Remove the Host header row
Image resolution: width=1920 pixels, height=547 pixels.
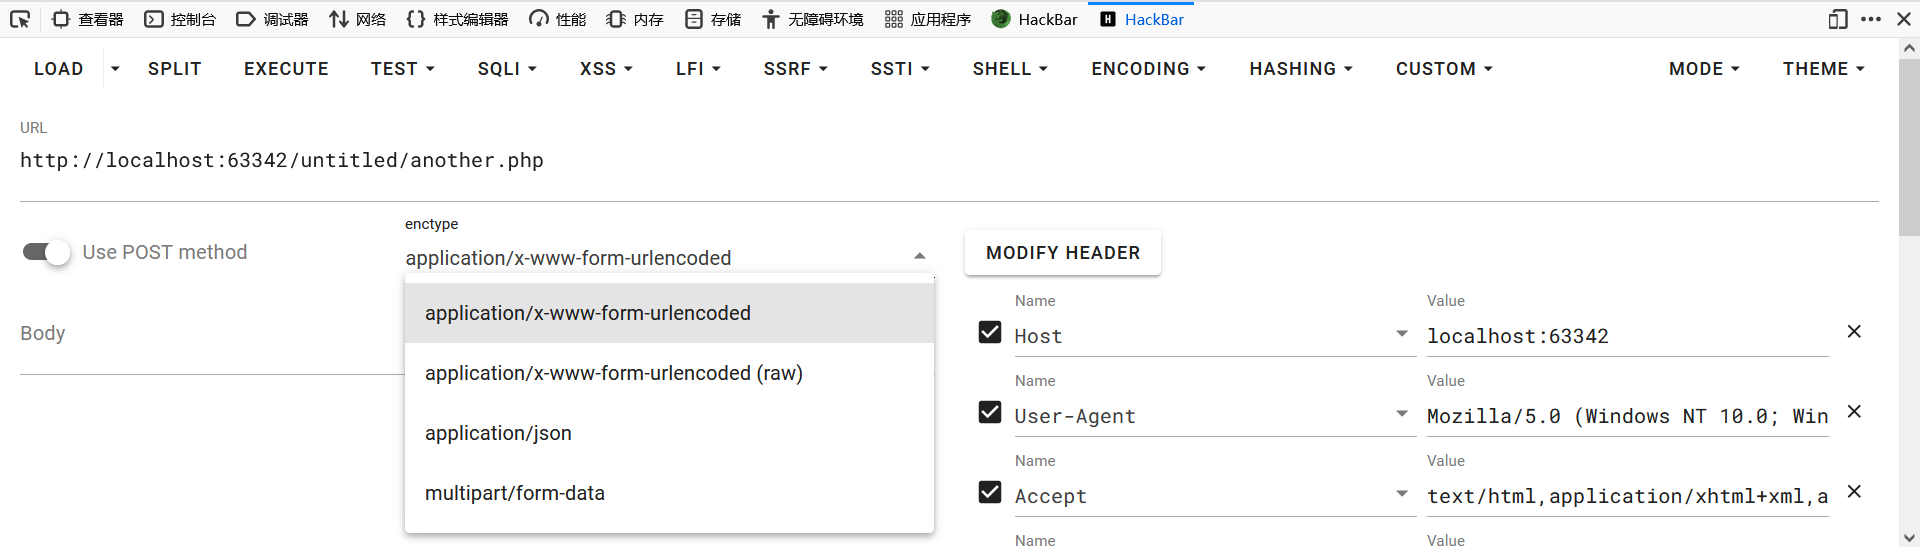click(1854, 331)
